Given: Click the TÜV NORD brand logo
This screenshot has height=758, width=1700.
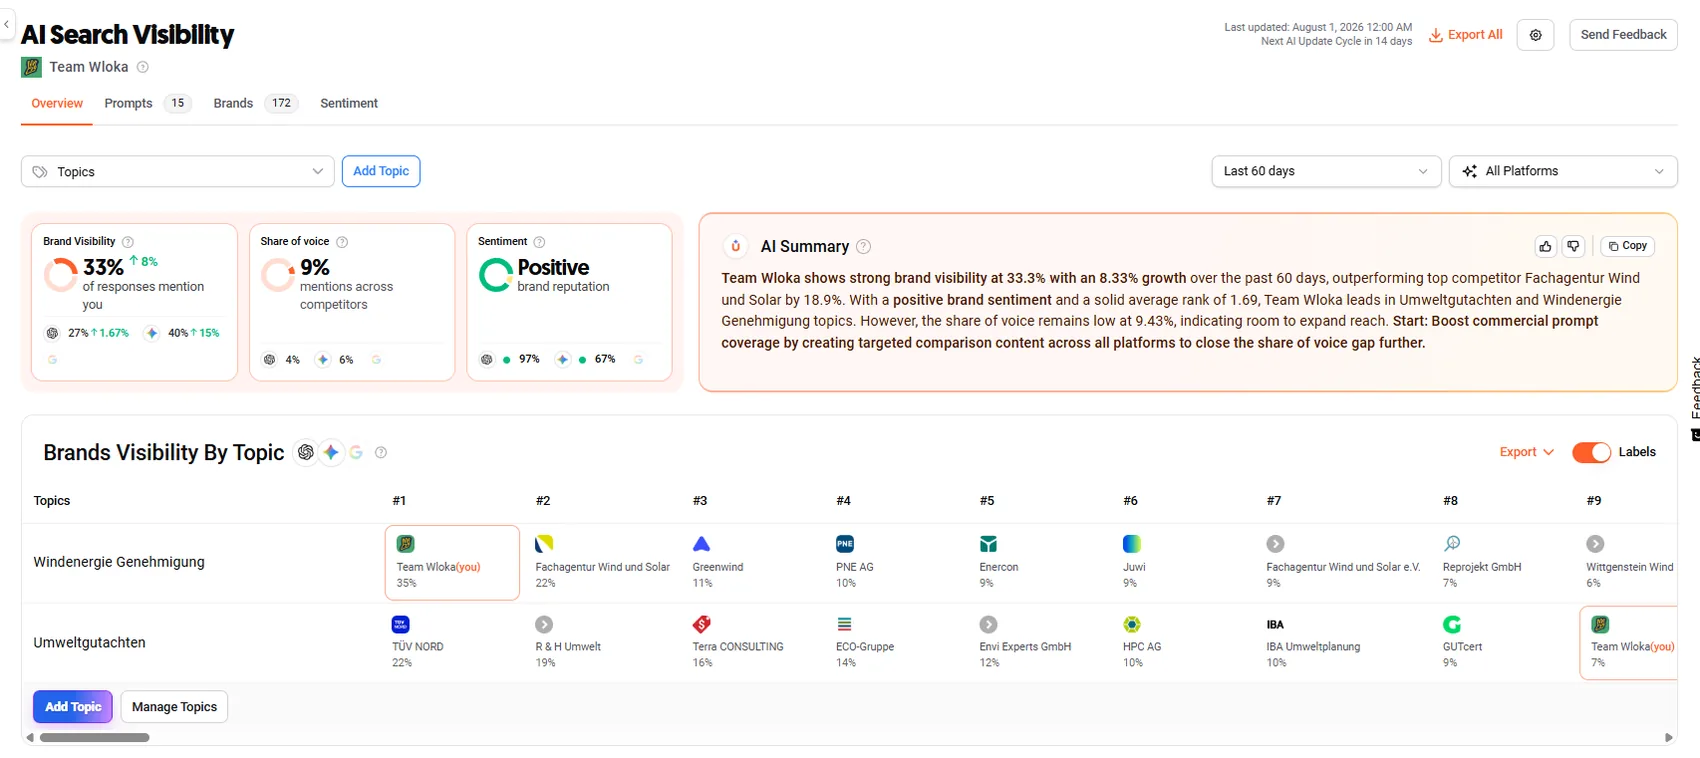Looking at the screenshot, I should pos(401,624).
